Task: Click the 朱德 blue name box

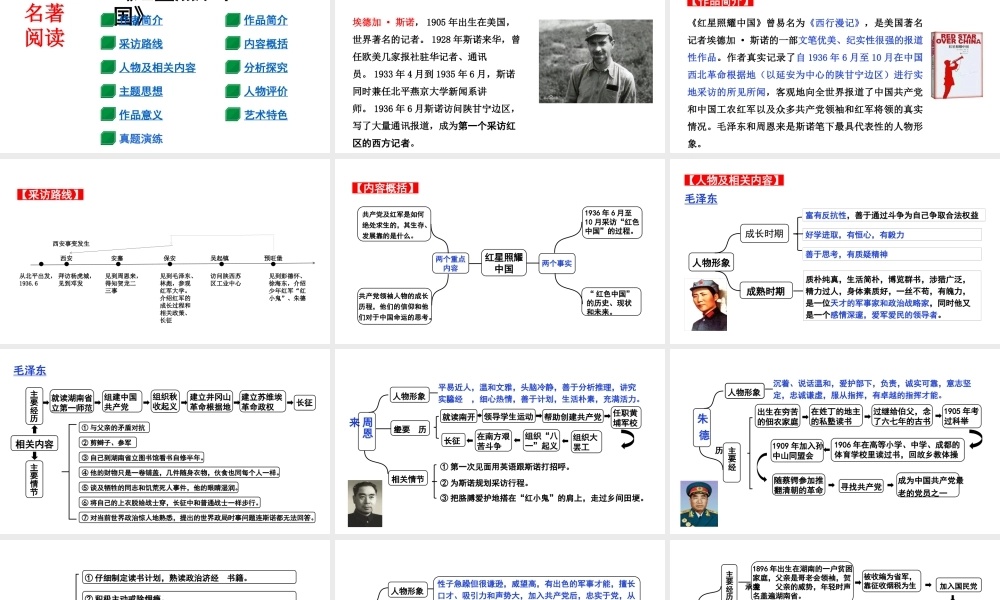Action: tap(703, 427)
